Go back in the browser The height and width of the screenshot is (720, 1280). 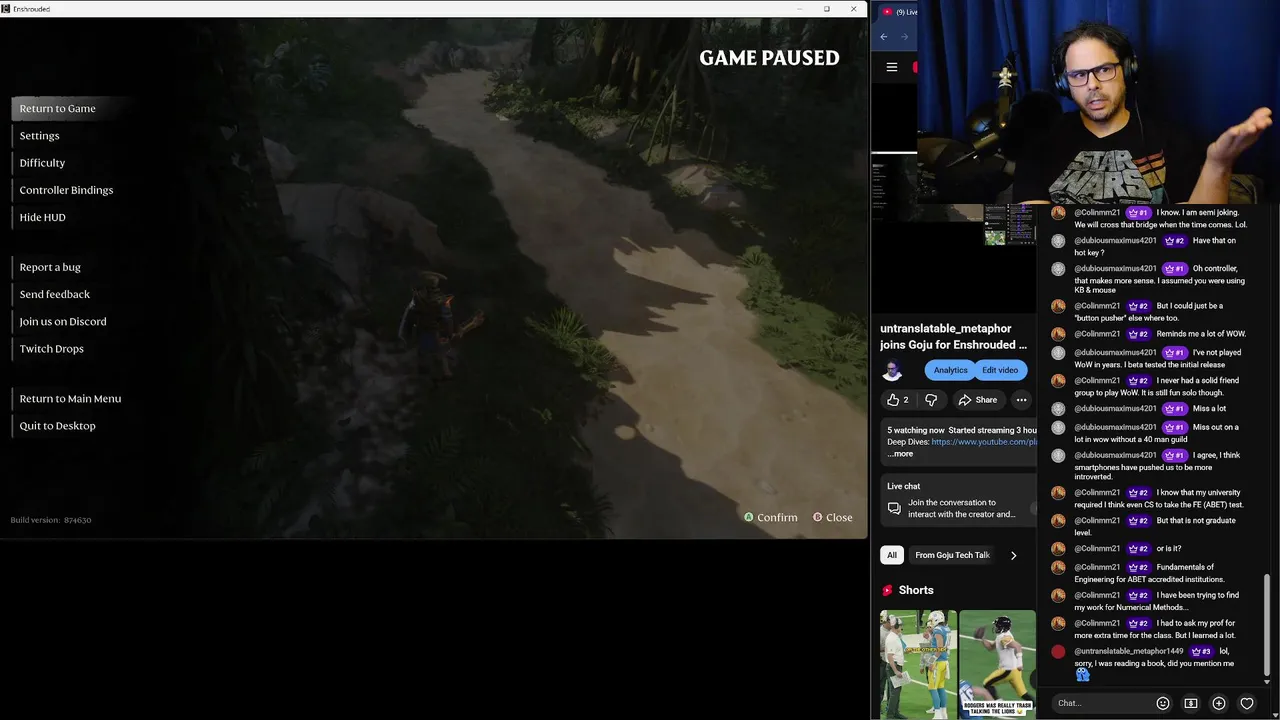(x=883, y=37)
